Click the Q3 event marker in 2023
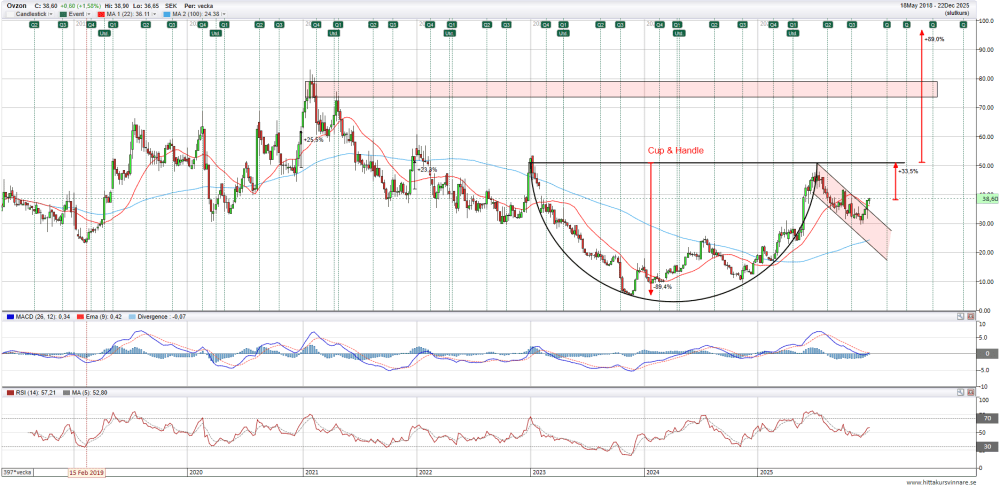The image size is (1000, 485). click(x=620, y=25)
